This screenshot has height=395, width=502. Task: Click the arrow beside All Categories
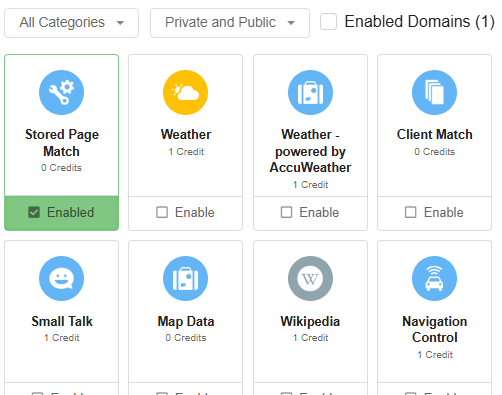pyautogui.click(x=120, y=23)
